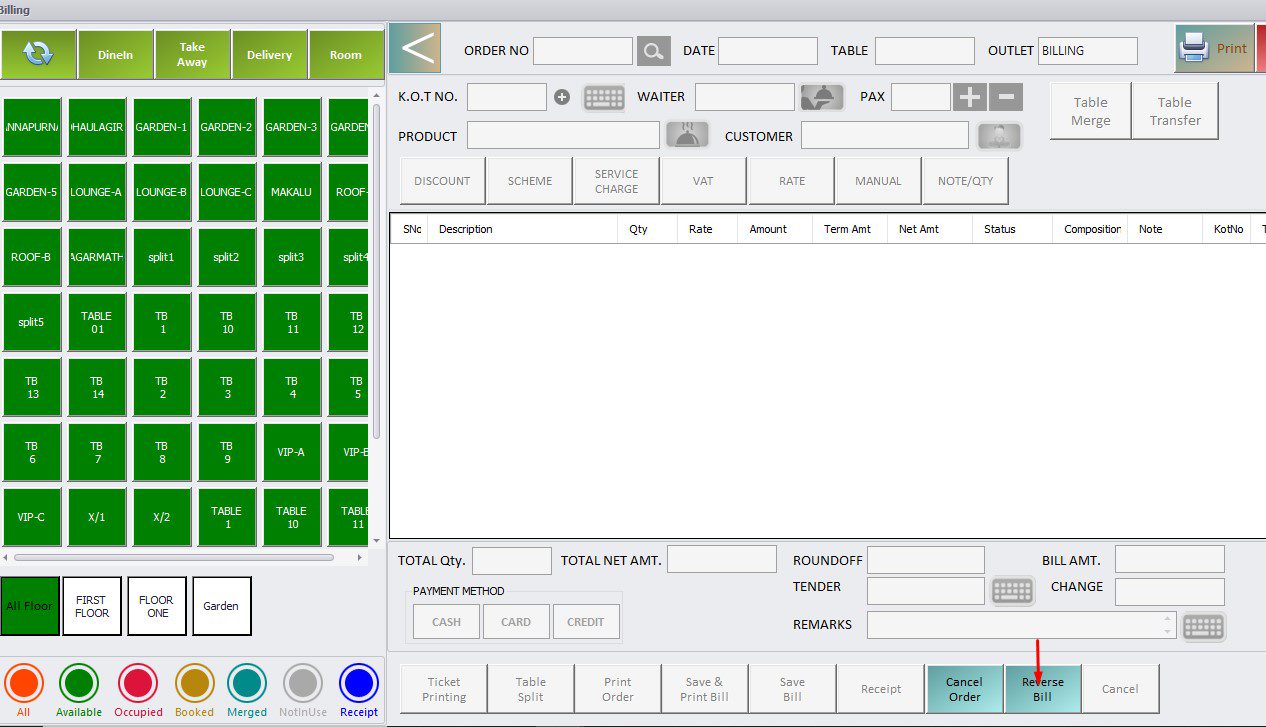Click the back arrow icon
The width and height of the screenshot is (1266, 727).
coord(414,48)
